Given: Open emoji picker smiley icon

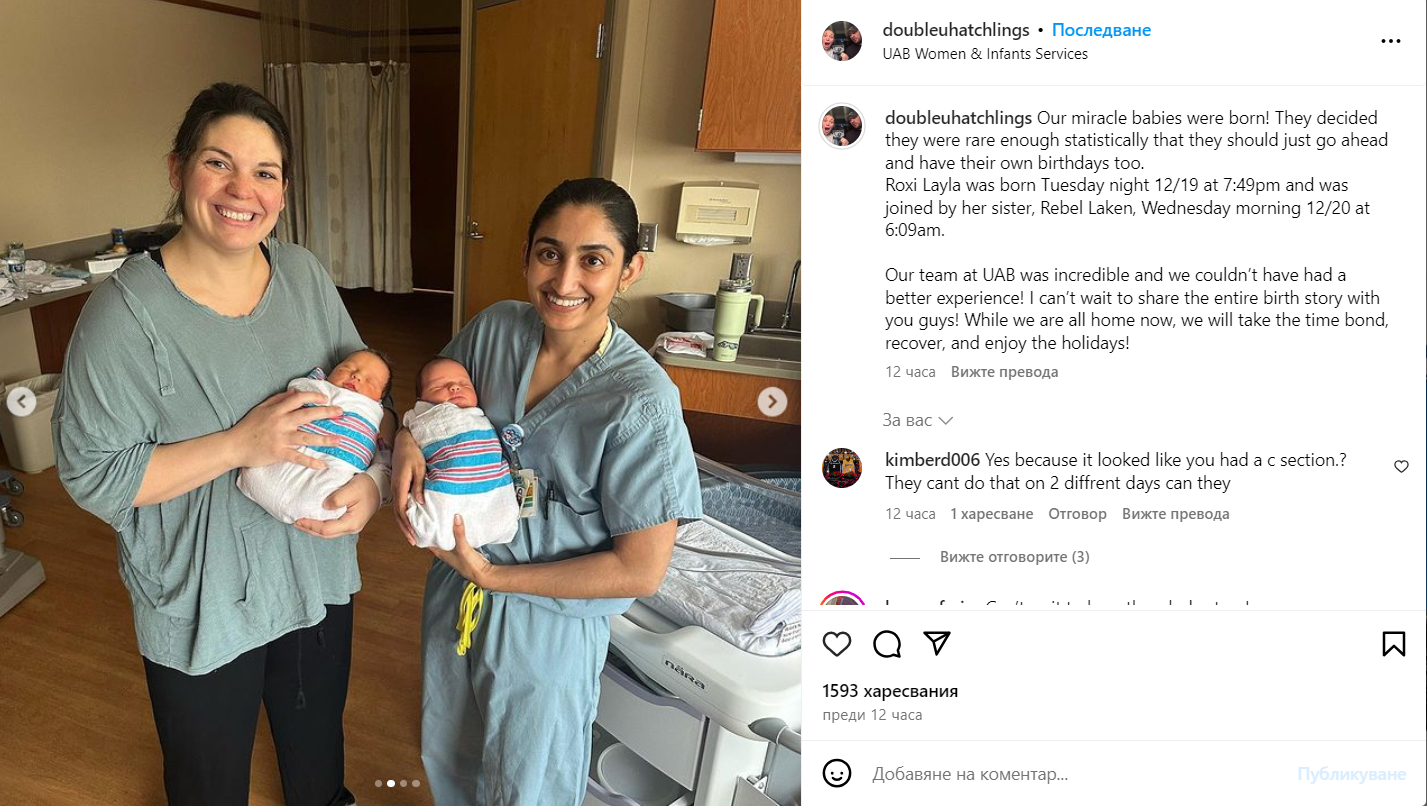Looking at the screenshot, I should click(x=837, y=773).
